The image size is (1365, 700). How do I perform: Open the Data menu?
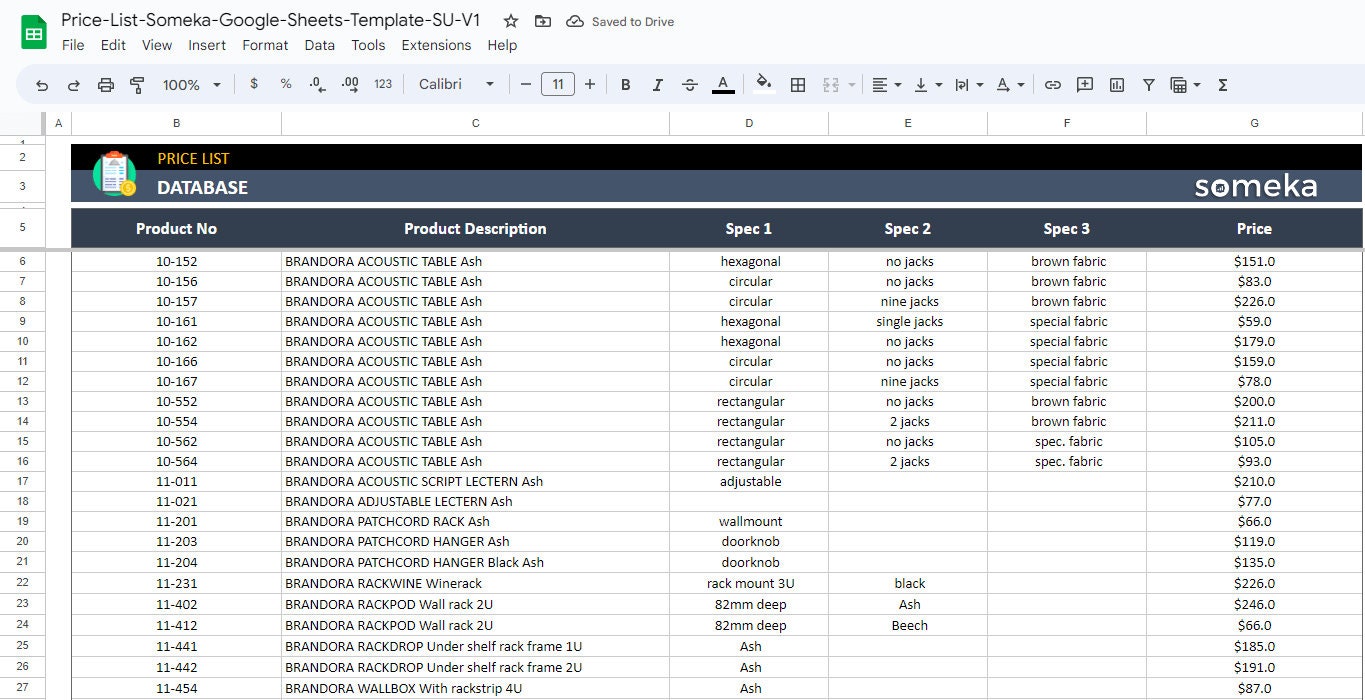click(x=319, y=45)
